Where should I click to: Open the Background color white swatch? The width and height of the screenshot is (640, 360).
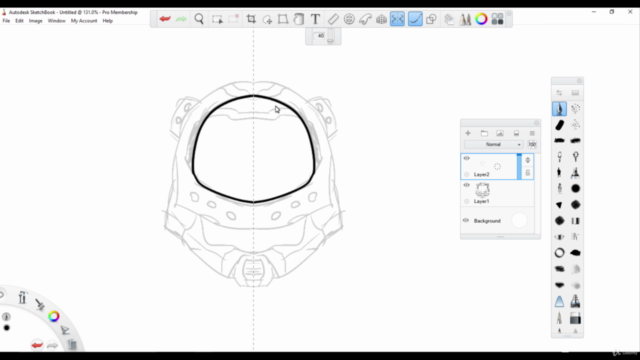click(519, 220)
